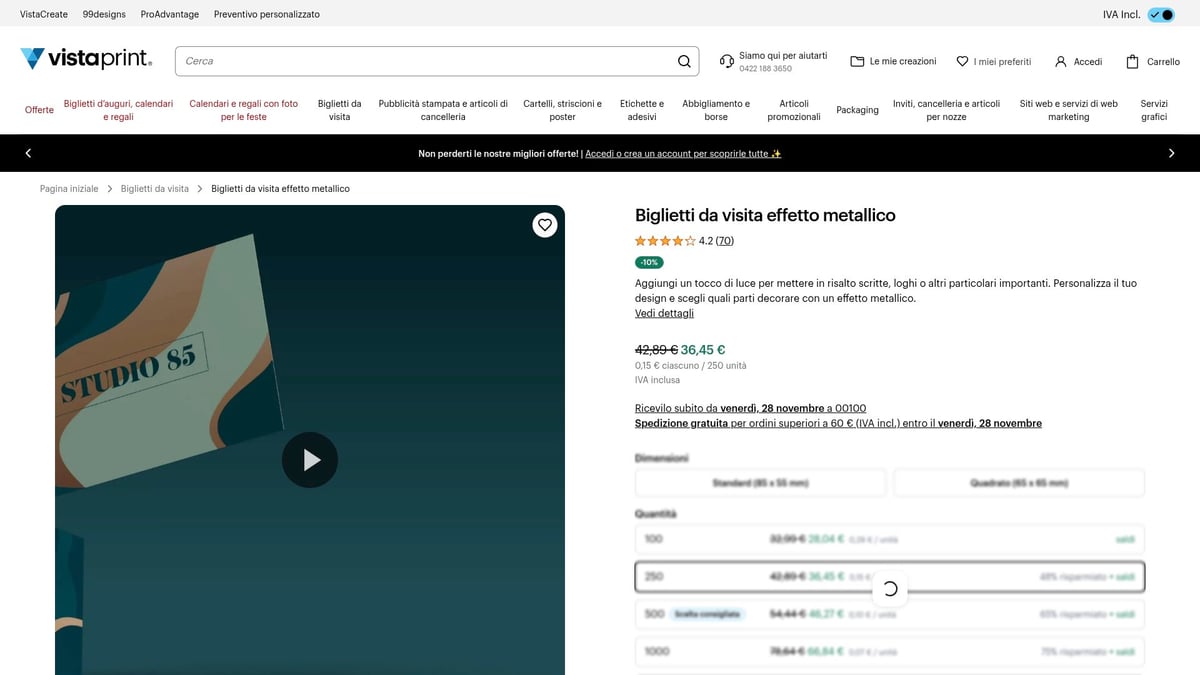The image size is (1200, 675).
Task: Open the reviews link showing '(70)'
Action: pyautogui.click(x=724, y=240)
